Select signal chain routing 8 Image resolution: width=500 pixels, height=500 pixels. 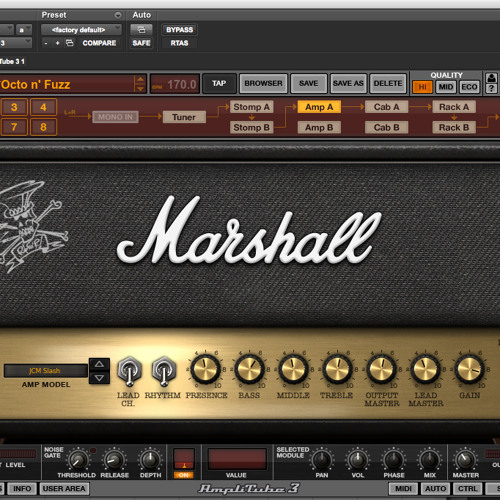click(x=43, y=127)
